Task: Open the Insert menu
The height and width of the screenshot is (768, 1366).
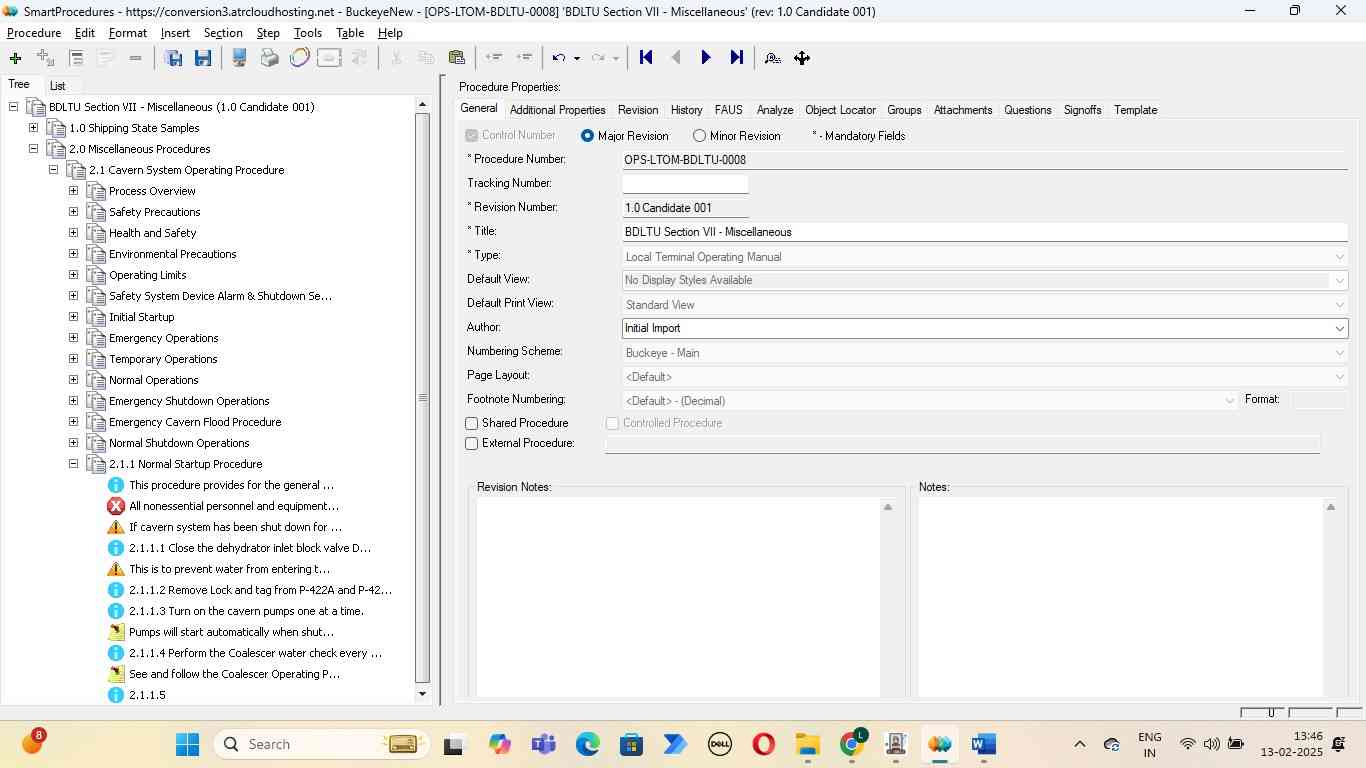Action: point(175,33)
